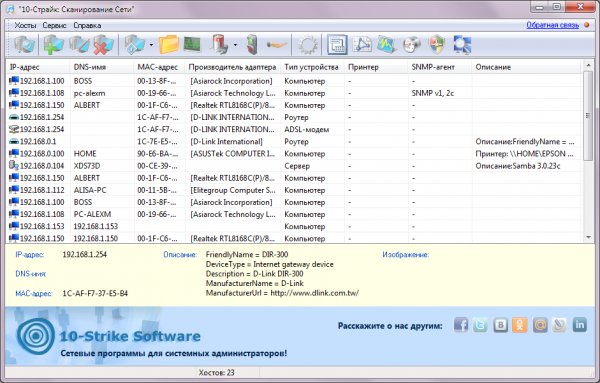Expand dropdown arrow beside host info icon
The image size is (600, 383).
[x=151, y=45]
